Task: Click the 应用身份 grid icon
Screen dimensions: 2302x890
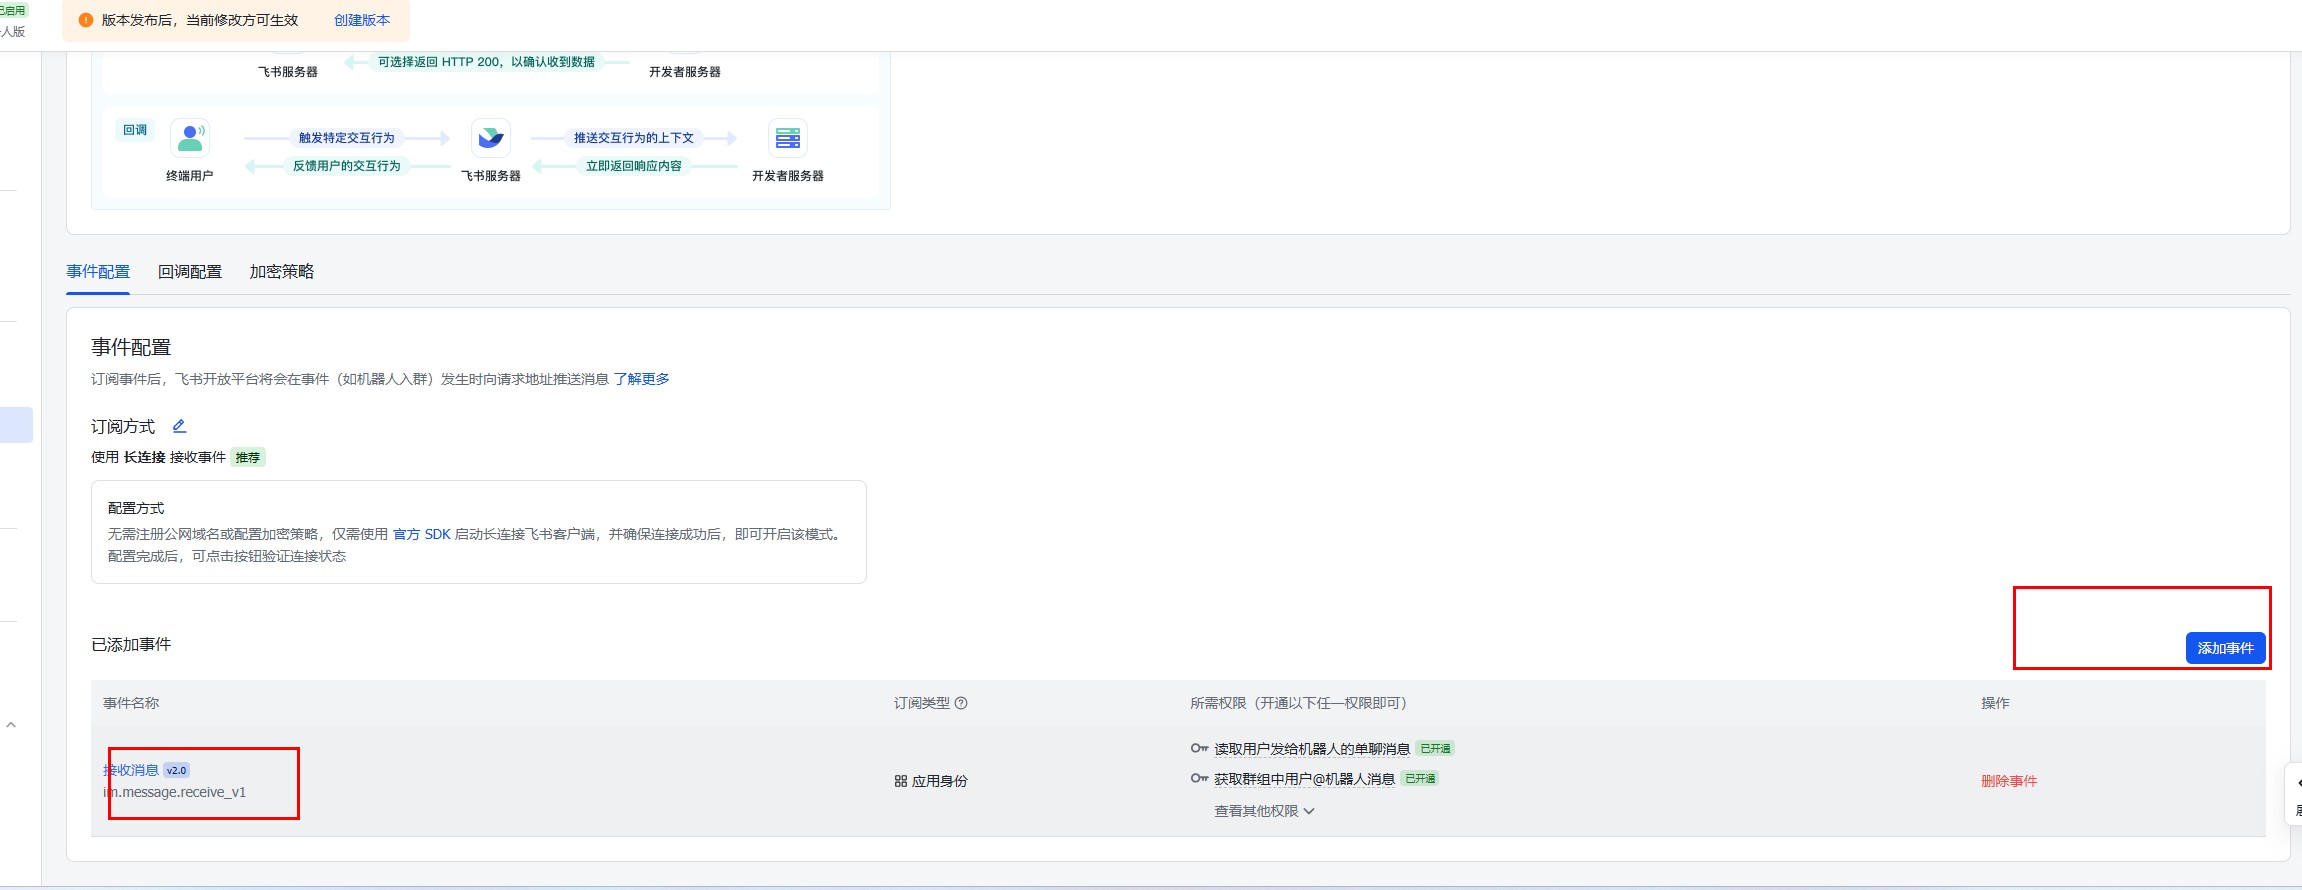Action: [901, 781]
